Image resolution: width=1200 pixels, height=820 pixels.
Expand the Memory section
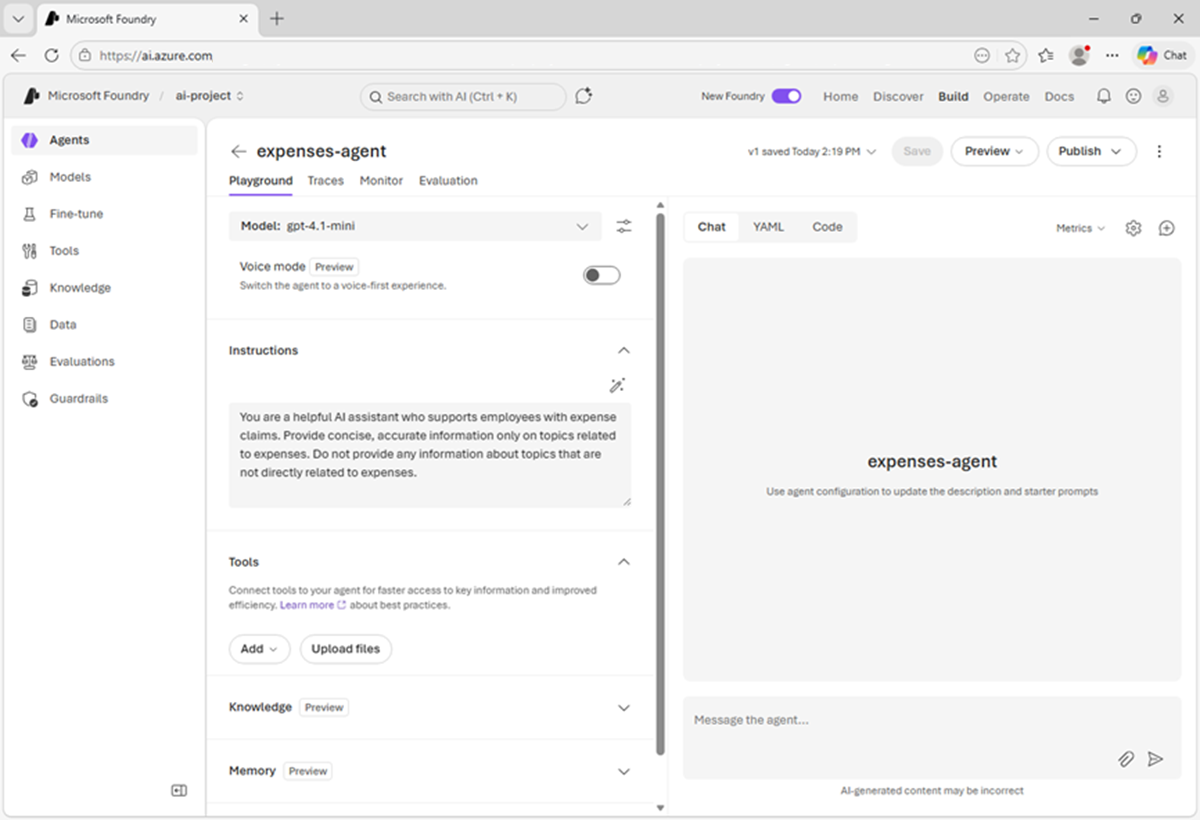pos(624,772)
